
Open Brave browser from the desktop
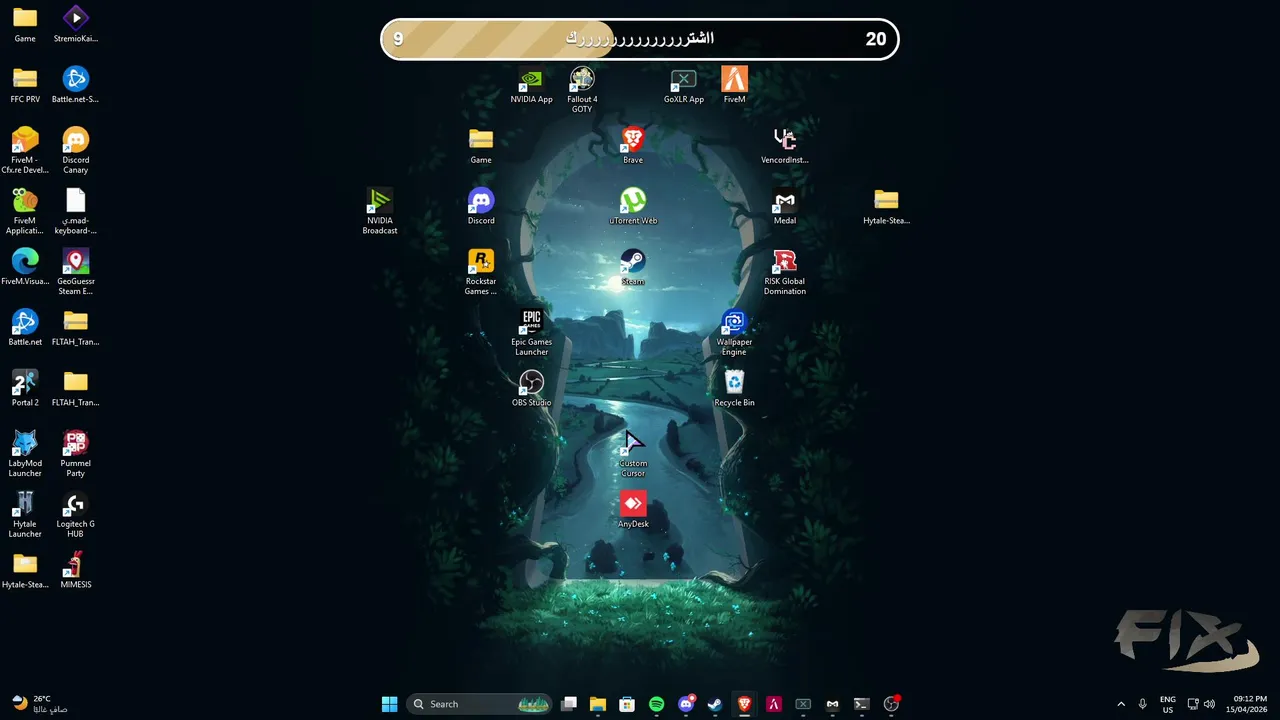tap(633, 146)
